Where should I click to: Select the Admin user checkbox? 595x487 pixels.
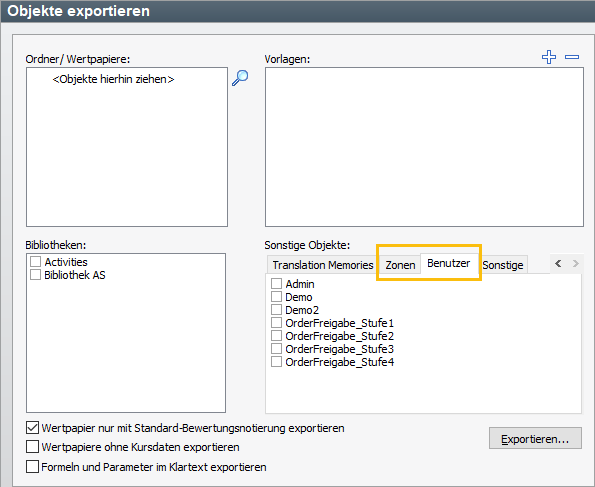point(276,284)
